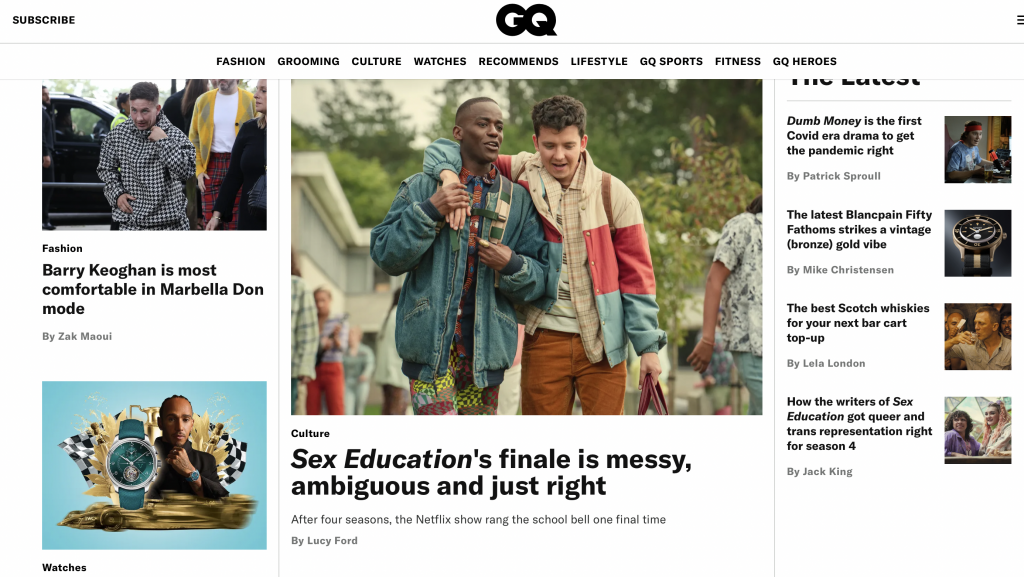Open the Barry Keoghan article headline
1024x577 pixels.
[153, 289]
